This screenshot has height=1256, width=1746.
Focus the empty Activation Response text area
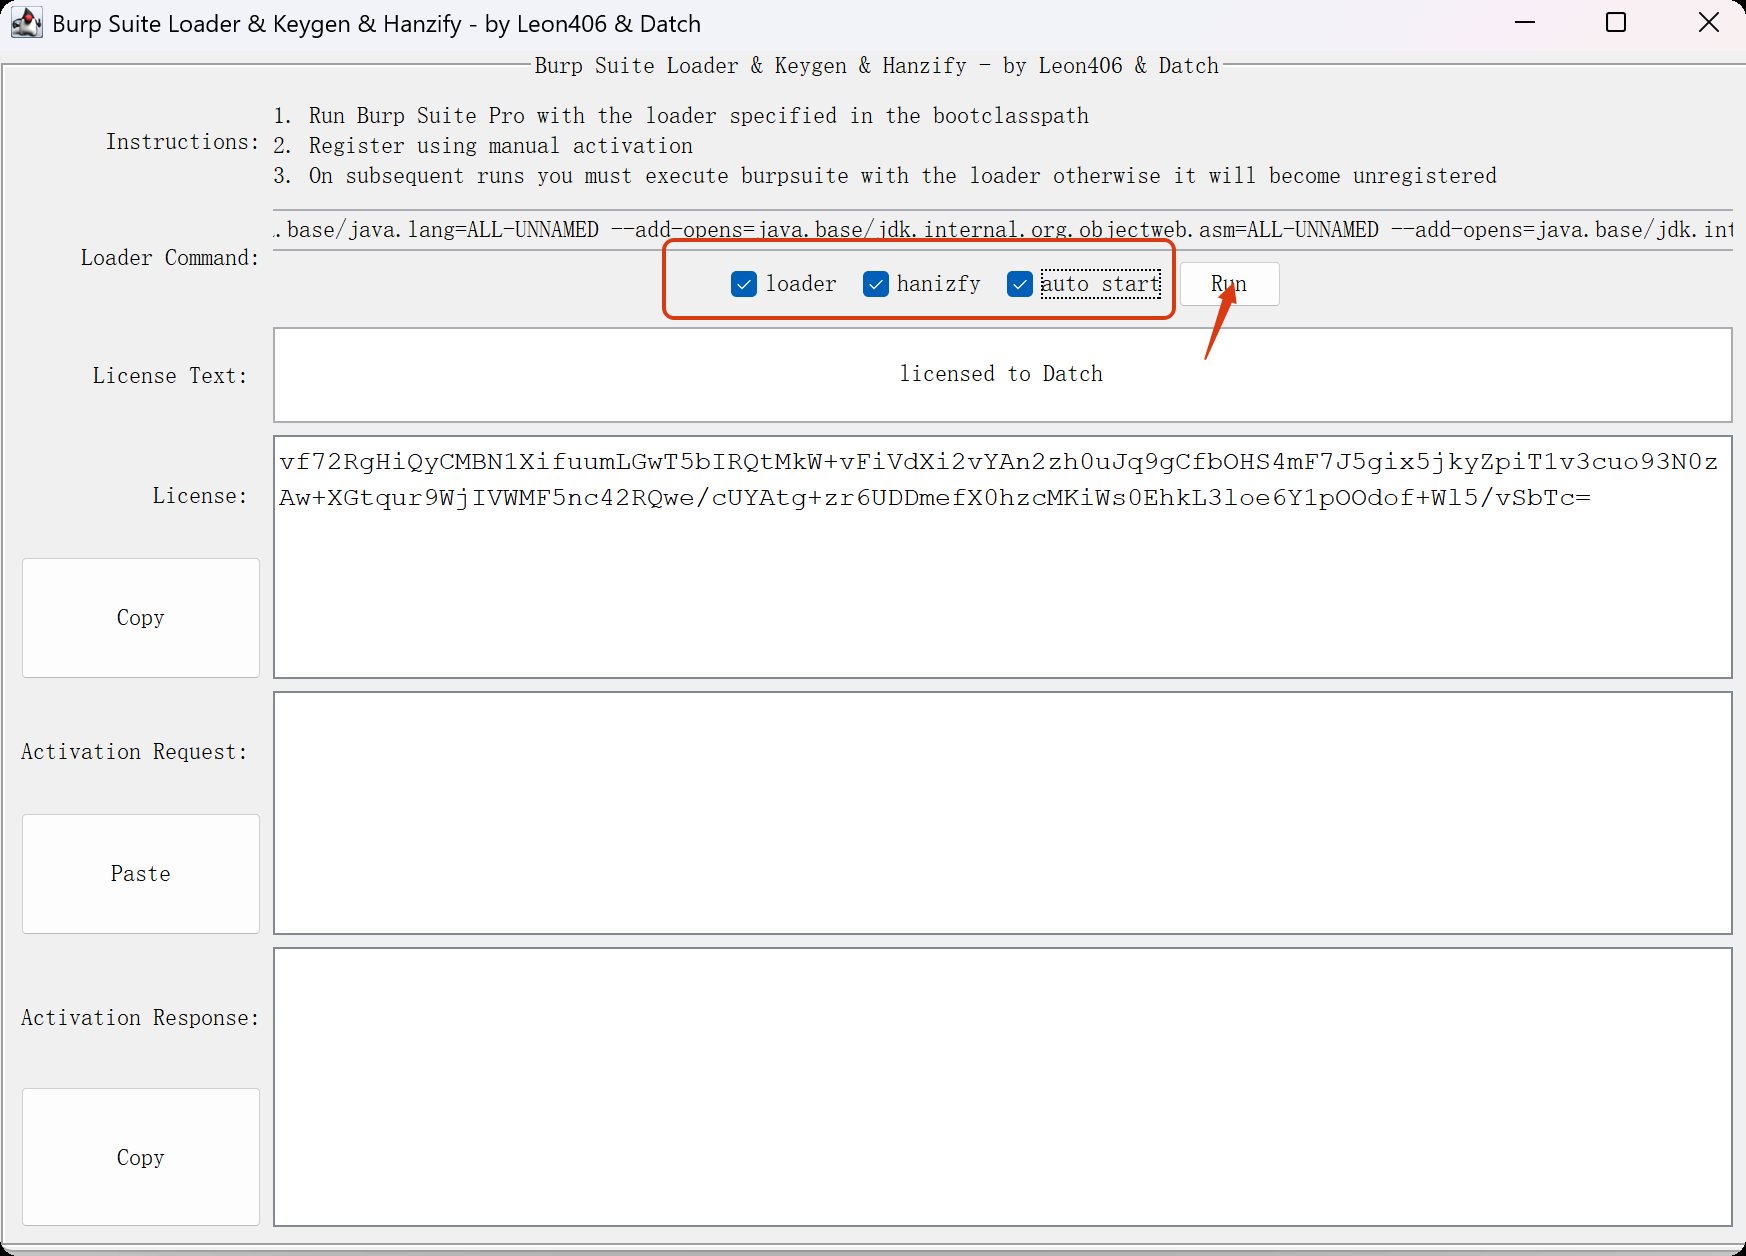click(x=1002, y=1087)
